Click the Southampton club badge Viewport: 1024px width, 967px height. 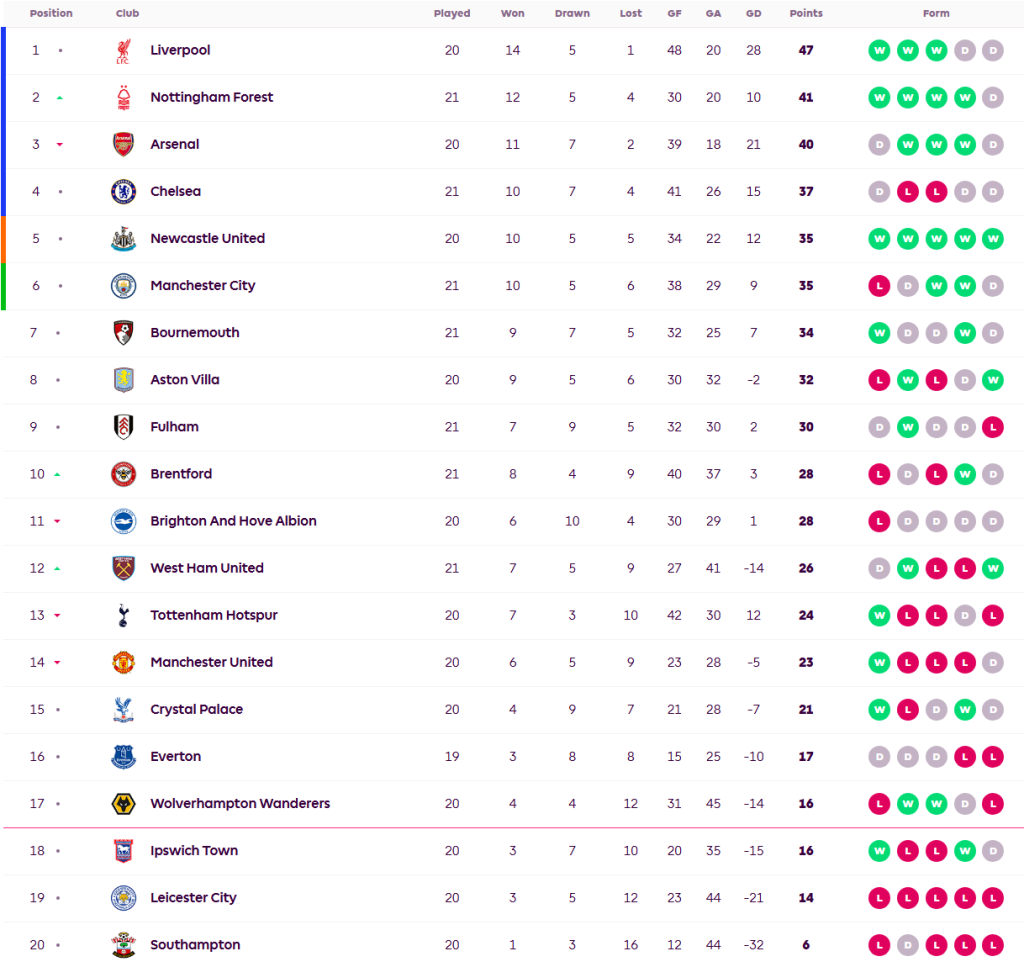(x=123, y=945)
